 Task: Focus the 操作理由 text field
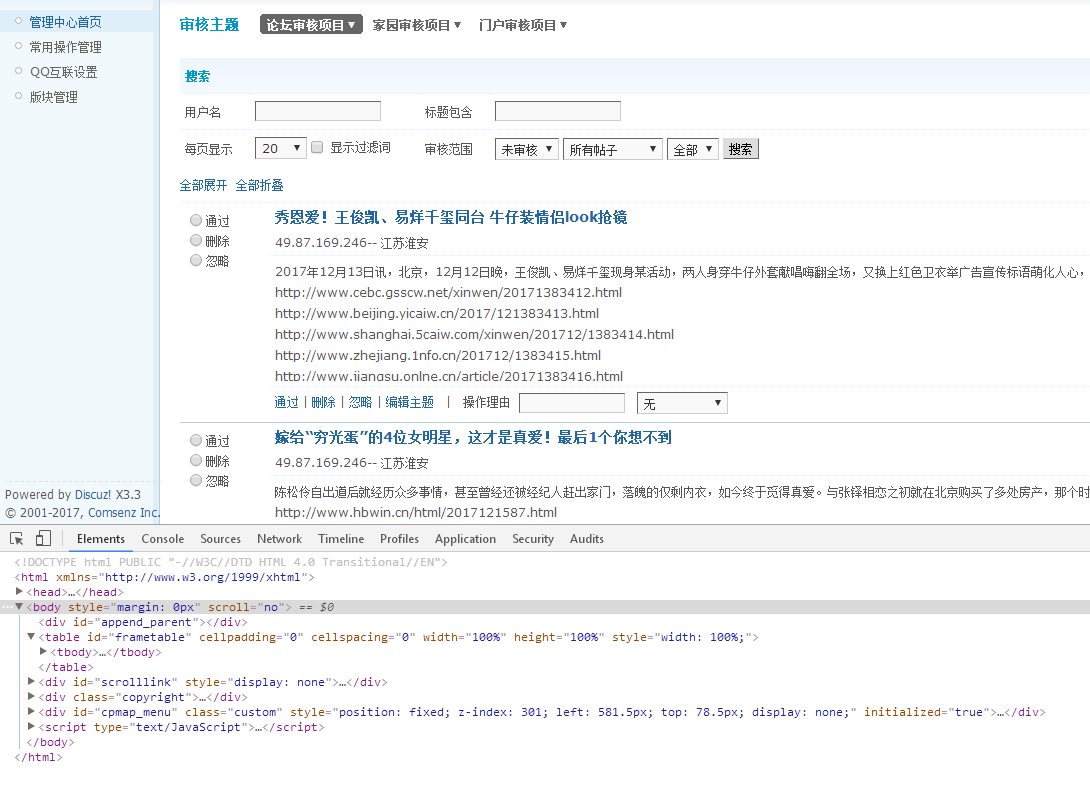pos(572,403)
